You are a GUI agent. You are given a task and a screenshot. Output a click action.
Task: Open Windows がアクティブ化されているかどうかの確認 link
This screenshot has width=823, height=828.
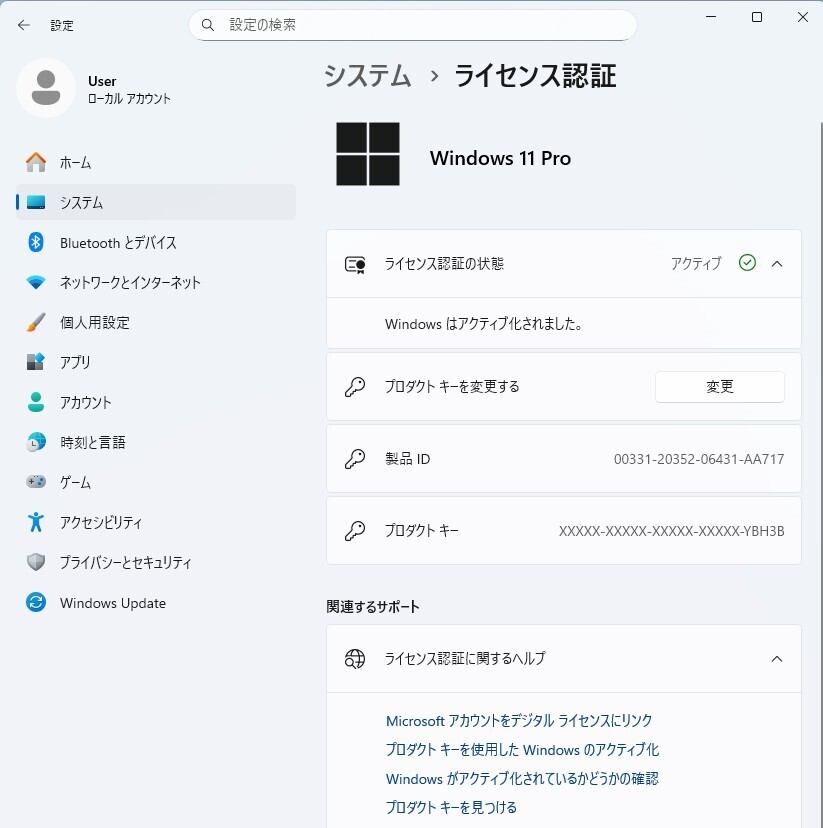click(x=522, y=779)
